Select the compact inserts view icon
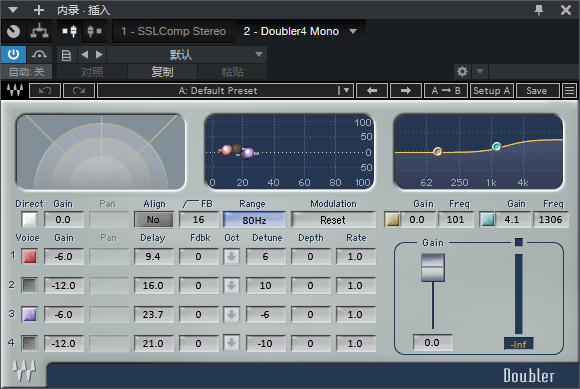Screen dimensions: 580x389 click(x=94, y=31)
